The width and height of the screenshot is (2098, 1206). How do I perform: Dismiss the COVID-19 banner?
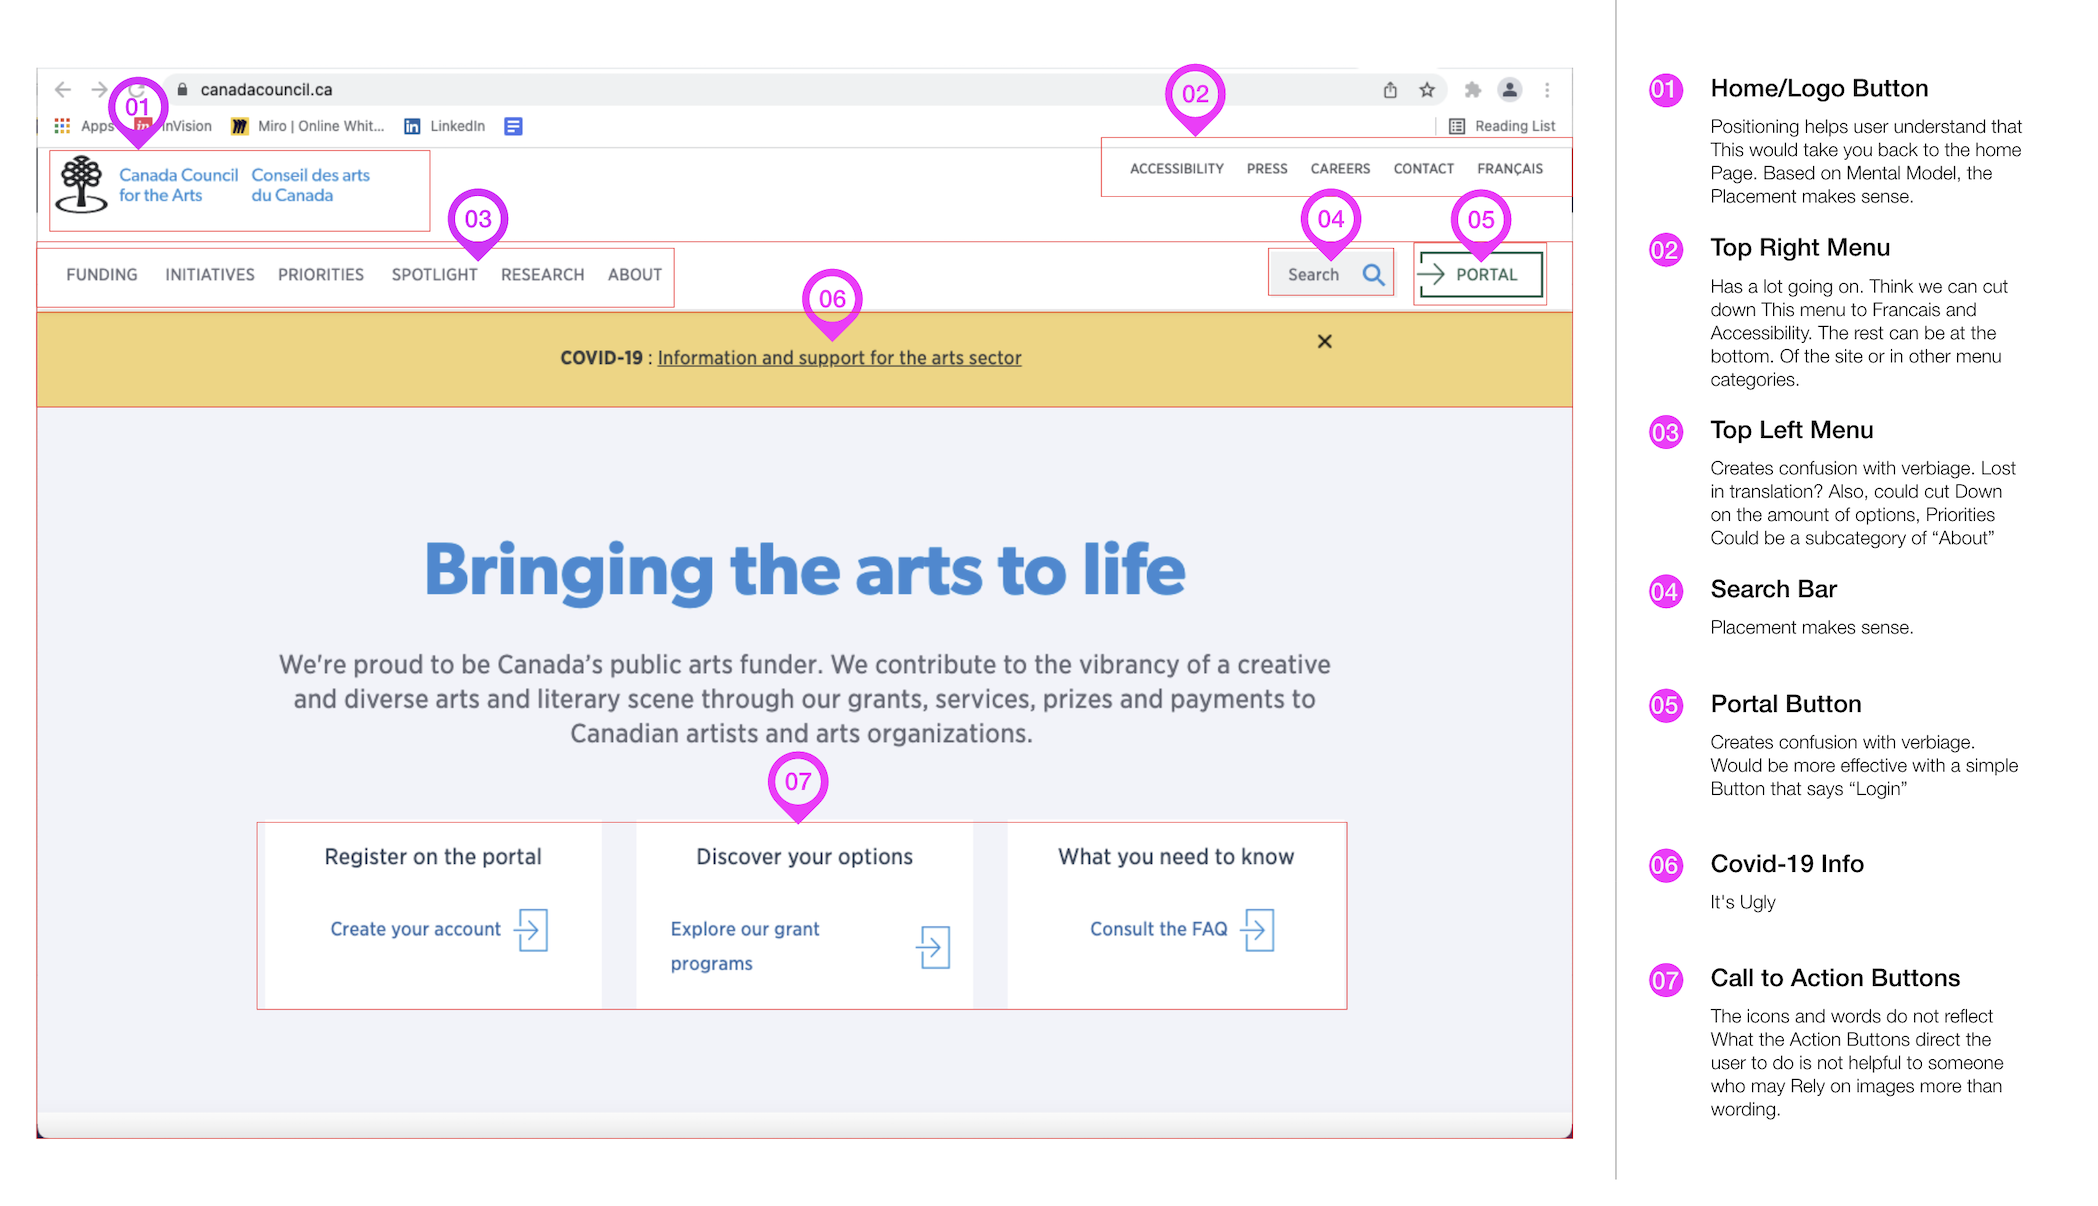(x=1324, y=342)
